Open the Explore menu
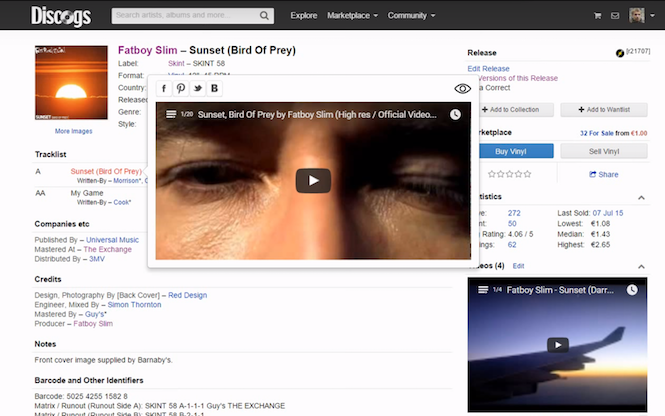This screenshot has height=416, width=665. [x=304, y=16]
